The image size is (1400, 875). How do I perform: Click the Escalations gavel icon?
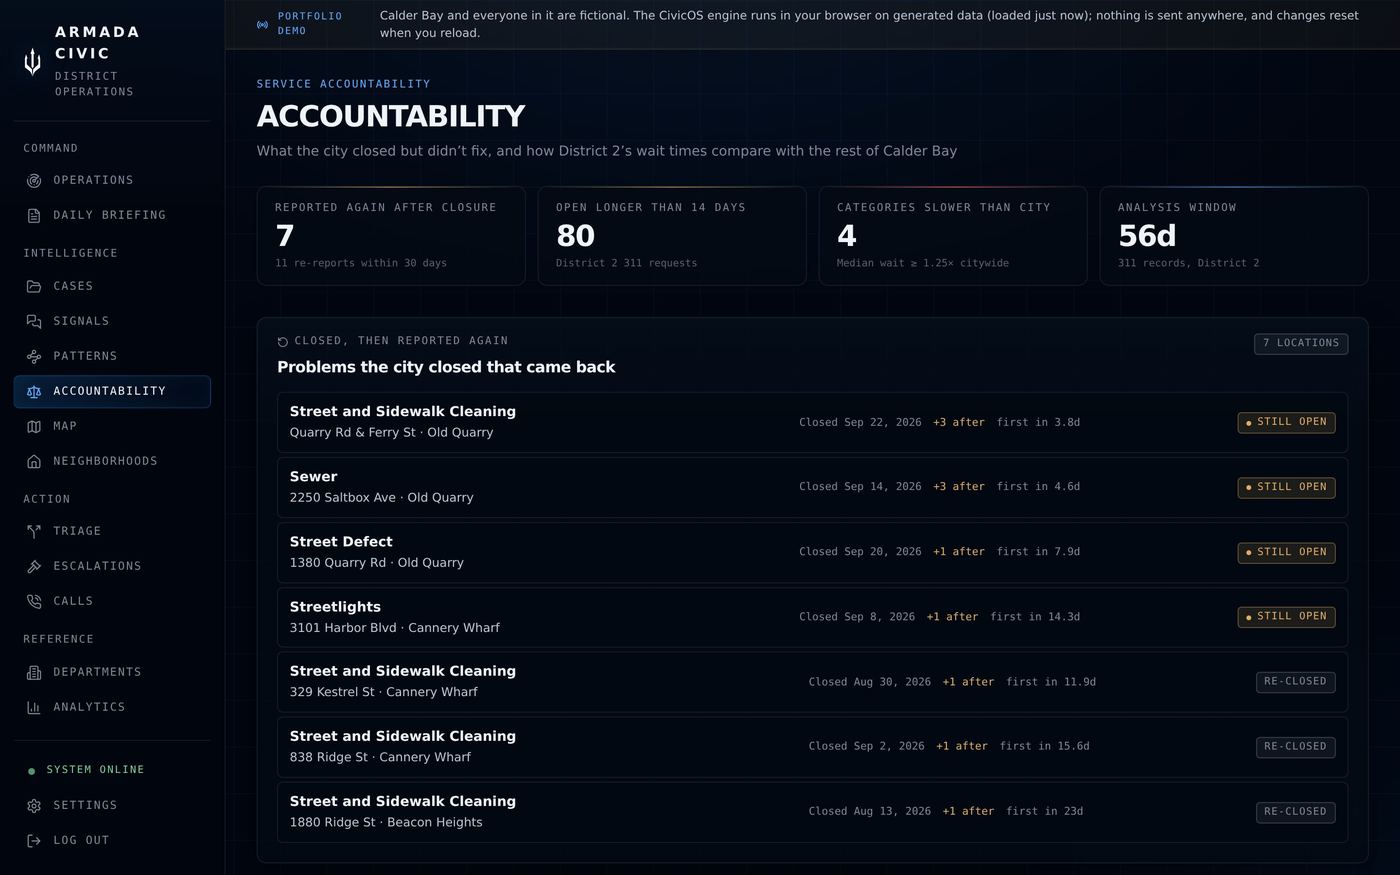point(34,567)
